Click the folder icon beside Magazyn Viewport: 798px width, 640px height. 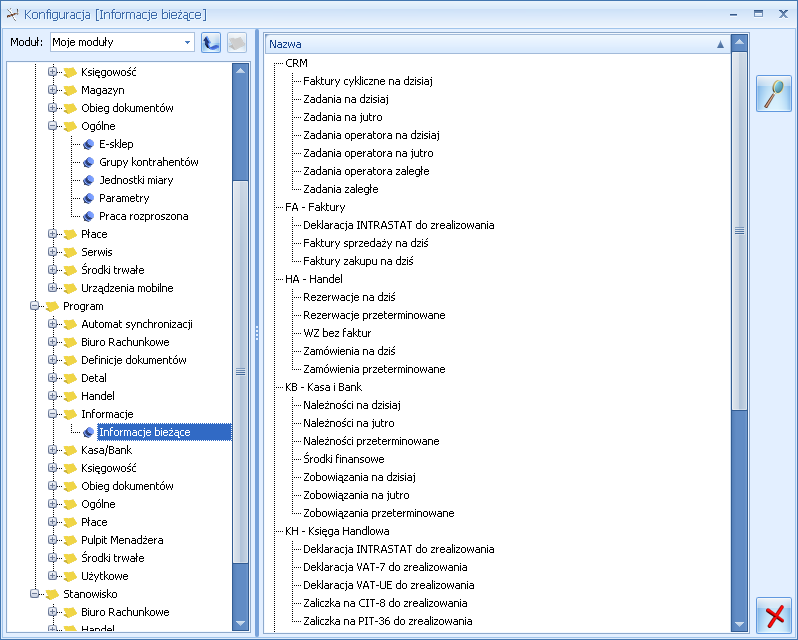coord(70,91)
